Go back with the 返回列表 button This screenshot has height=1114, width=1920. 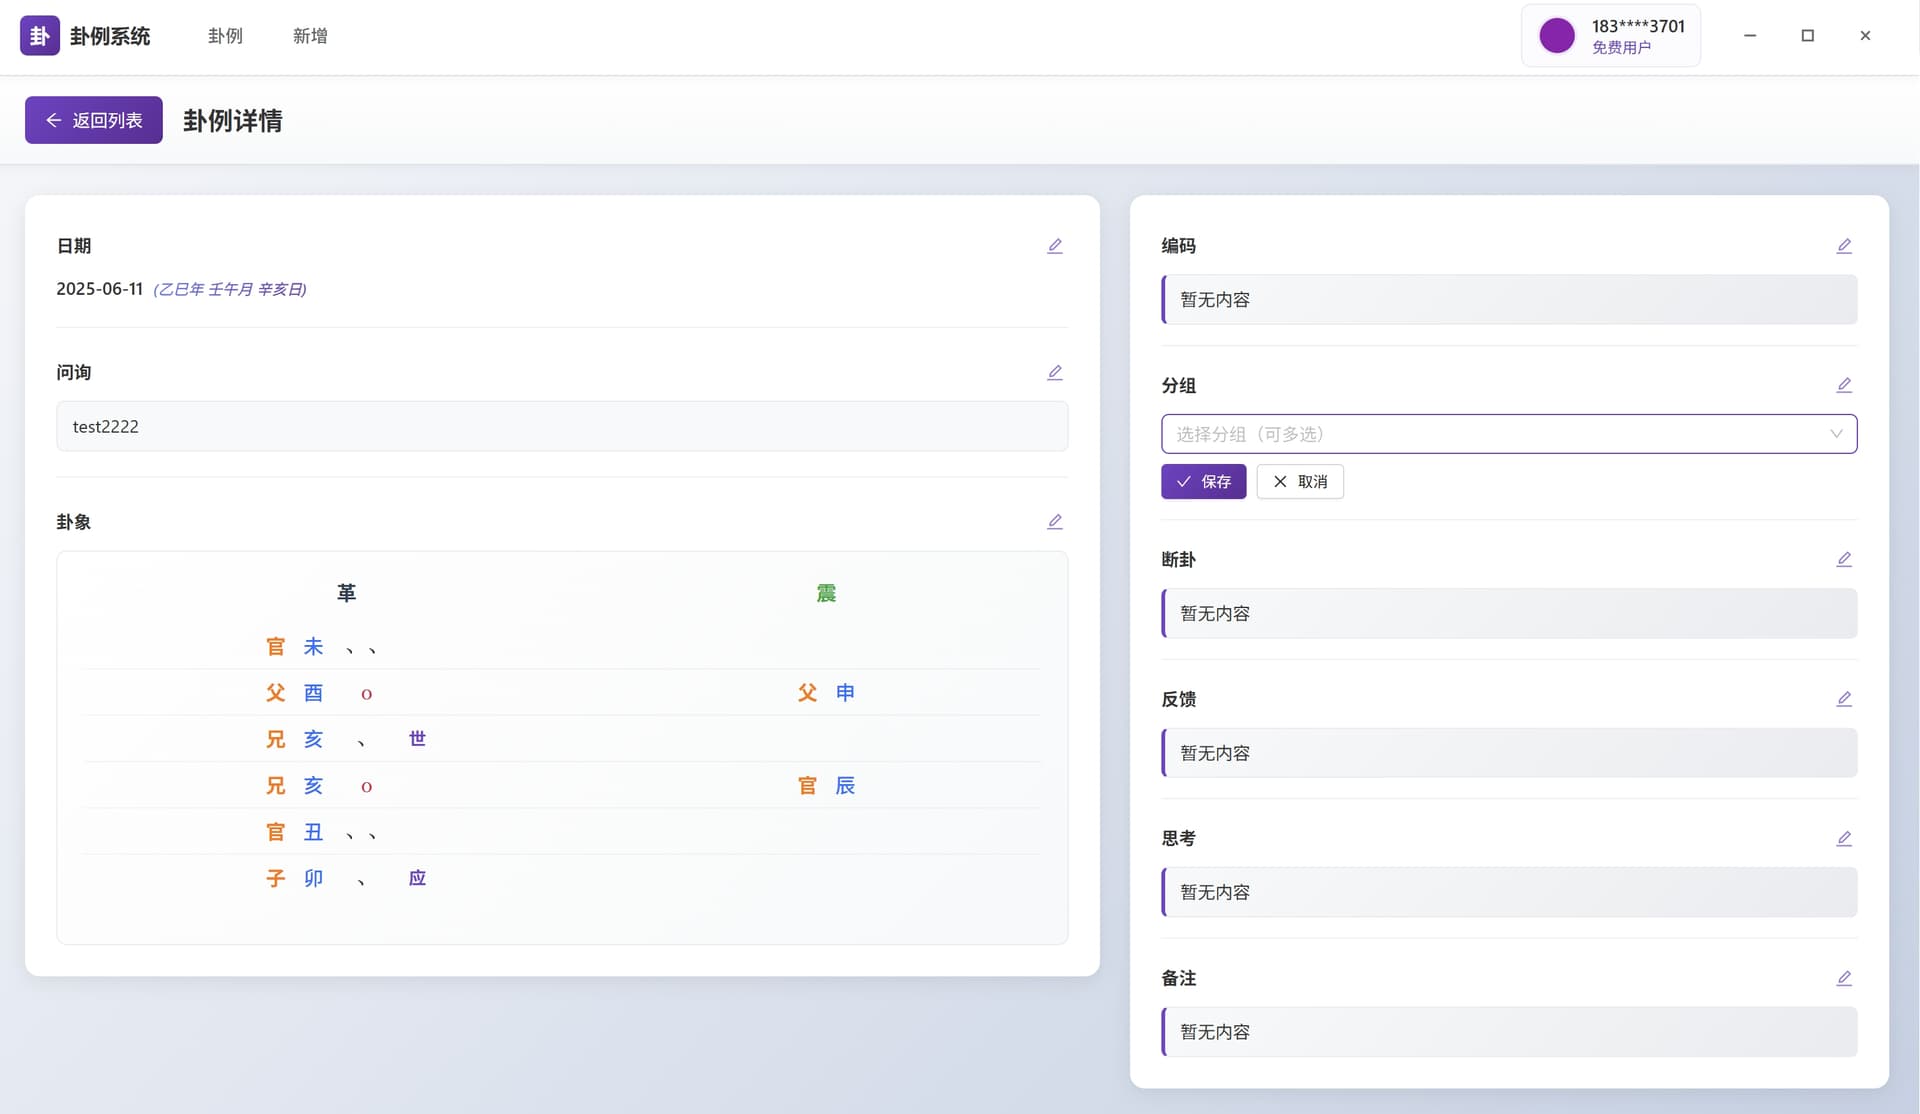pyautogui.click(x=94, y=120)
